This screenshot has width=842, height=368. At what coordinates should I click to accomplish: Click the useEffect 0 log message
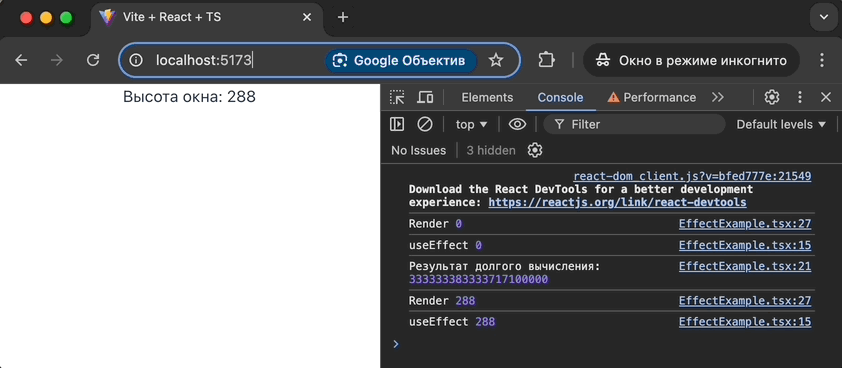pyautogui.click(x=445, y=246)
